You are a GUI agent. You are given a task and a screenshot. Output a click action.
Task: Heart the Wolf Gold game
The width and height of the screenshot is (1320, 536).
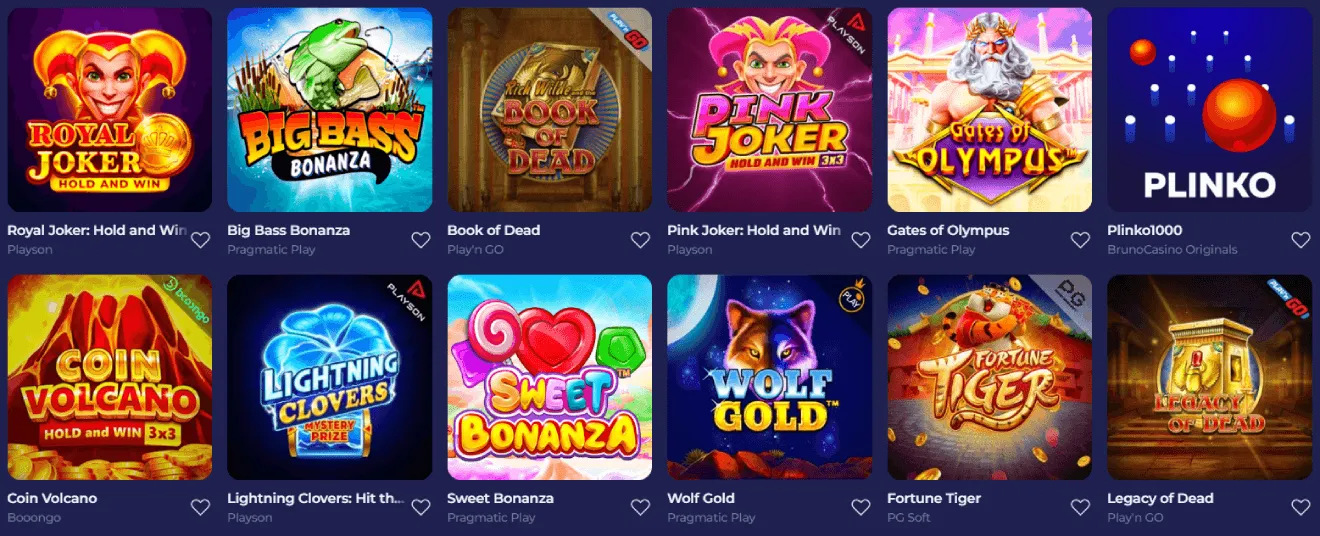(x=860, y=508)
